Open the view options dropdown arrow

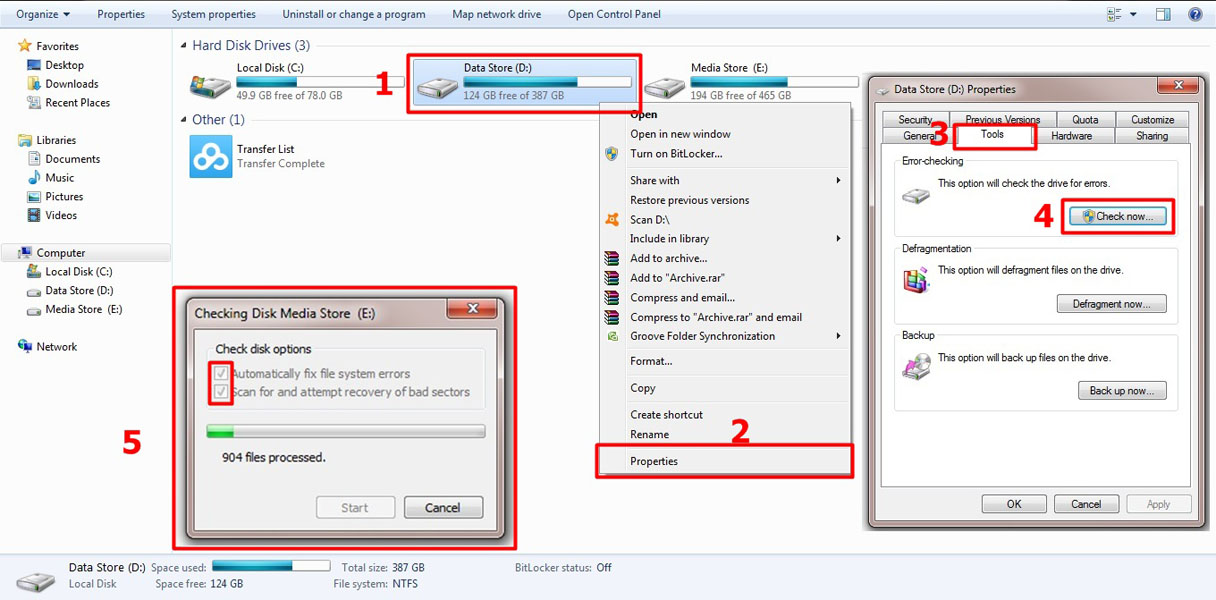1133,14
